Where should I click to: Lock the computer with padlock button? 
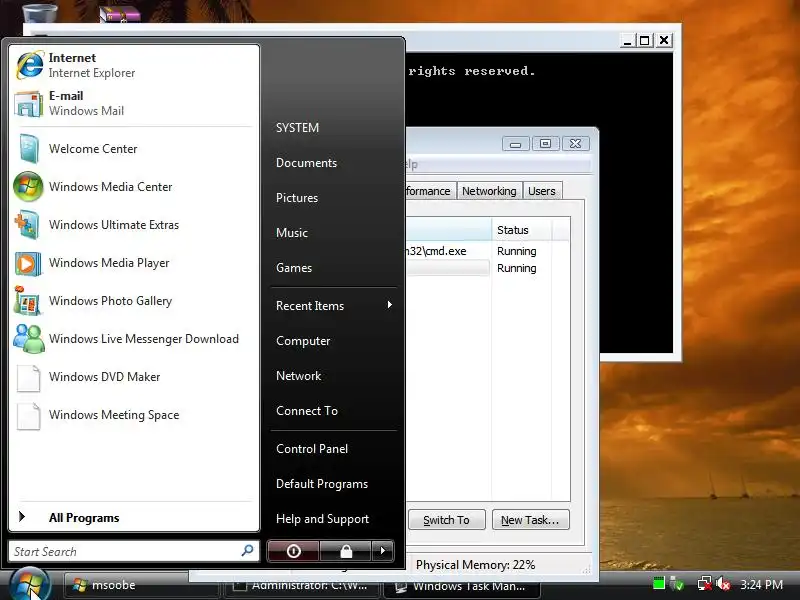(346, 551)
